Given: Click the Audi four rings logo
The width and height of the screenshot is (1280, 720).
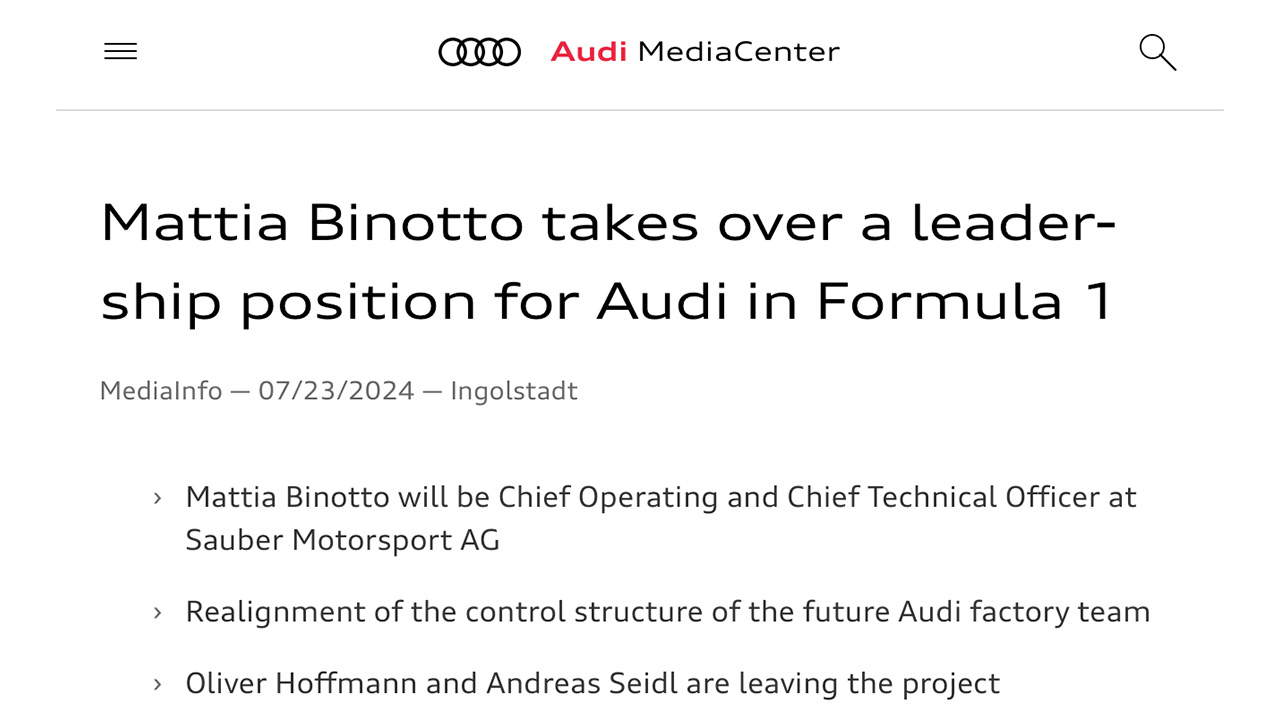Looking at the screenshot, I should [x=479, y=52].
